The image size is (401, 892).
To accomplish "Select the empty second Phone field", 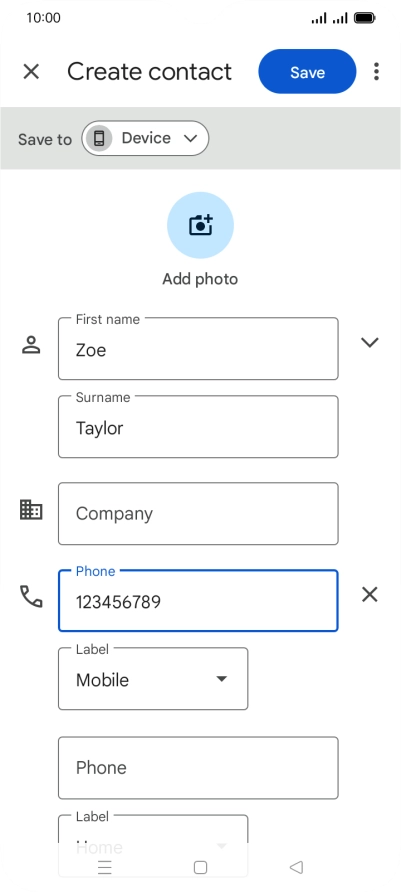I will 198,768.
